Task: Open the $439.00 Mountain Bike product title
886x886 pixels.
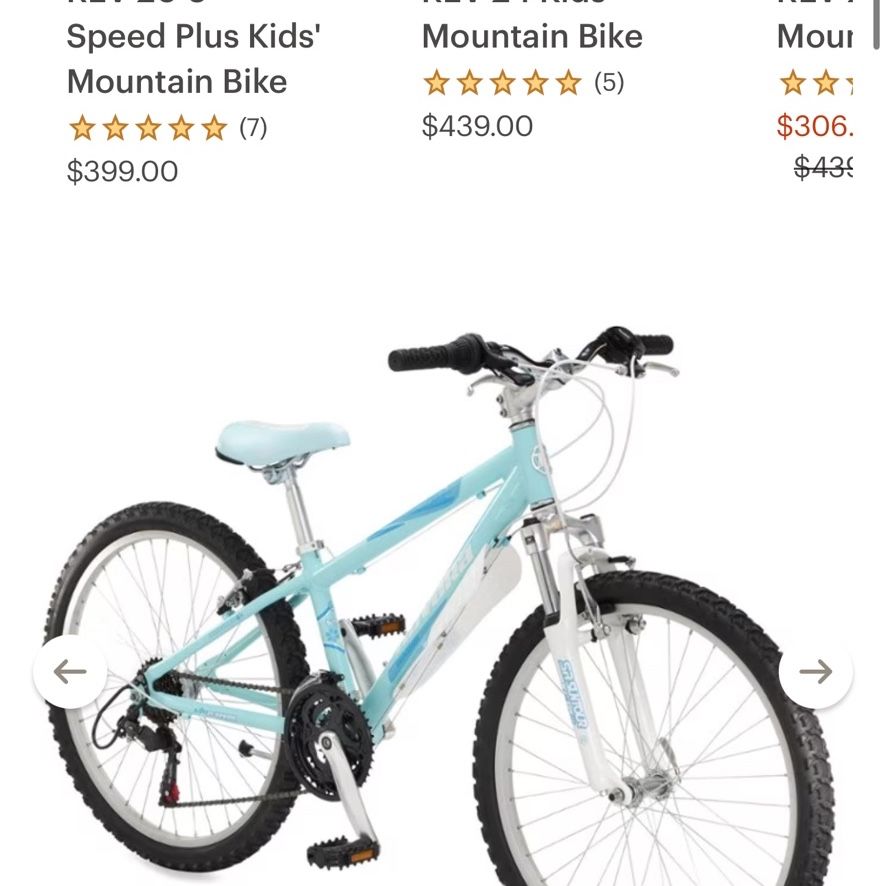Action: [532, 36]
